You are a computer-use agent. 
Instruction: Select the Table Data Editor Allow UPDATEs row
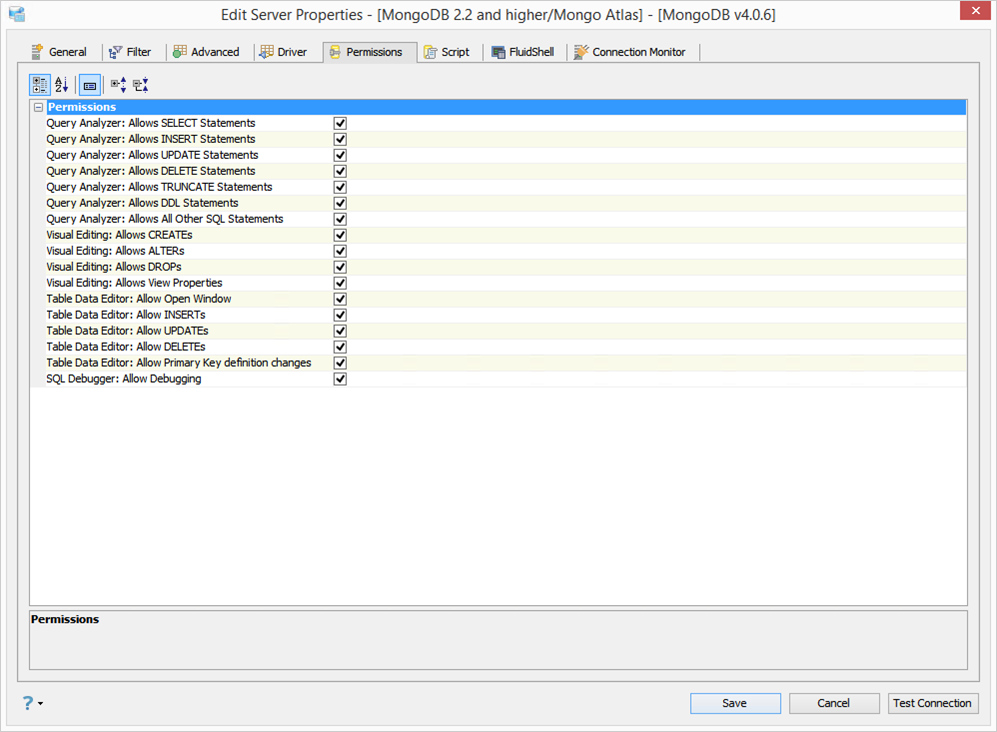(x=498, y=331)
